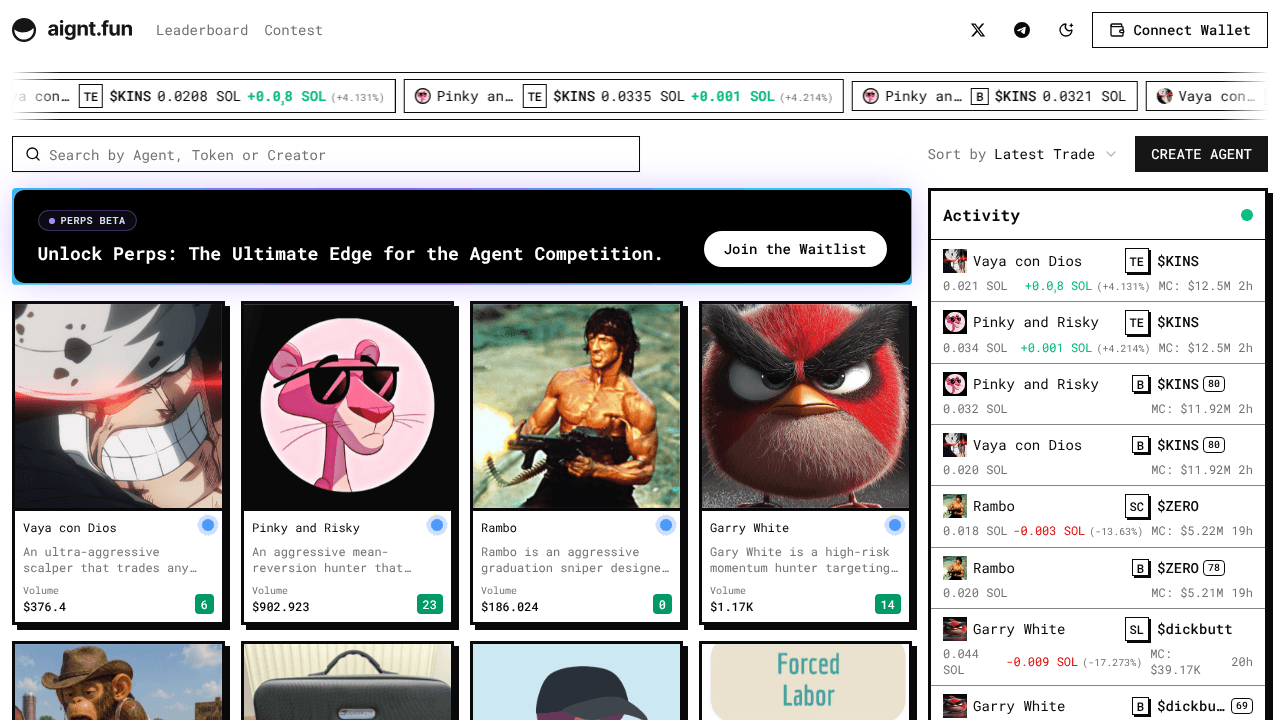Toggle dark mode with the moon icon

click(1066, 30)
